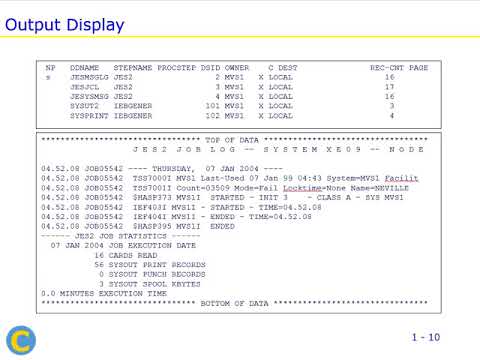Click the Output Display slide title
The width and height of the screenshot is (480, 360).
coord(65,25)
